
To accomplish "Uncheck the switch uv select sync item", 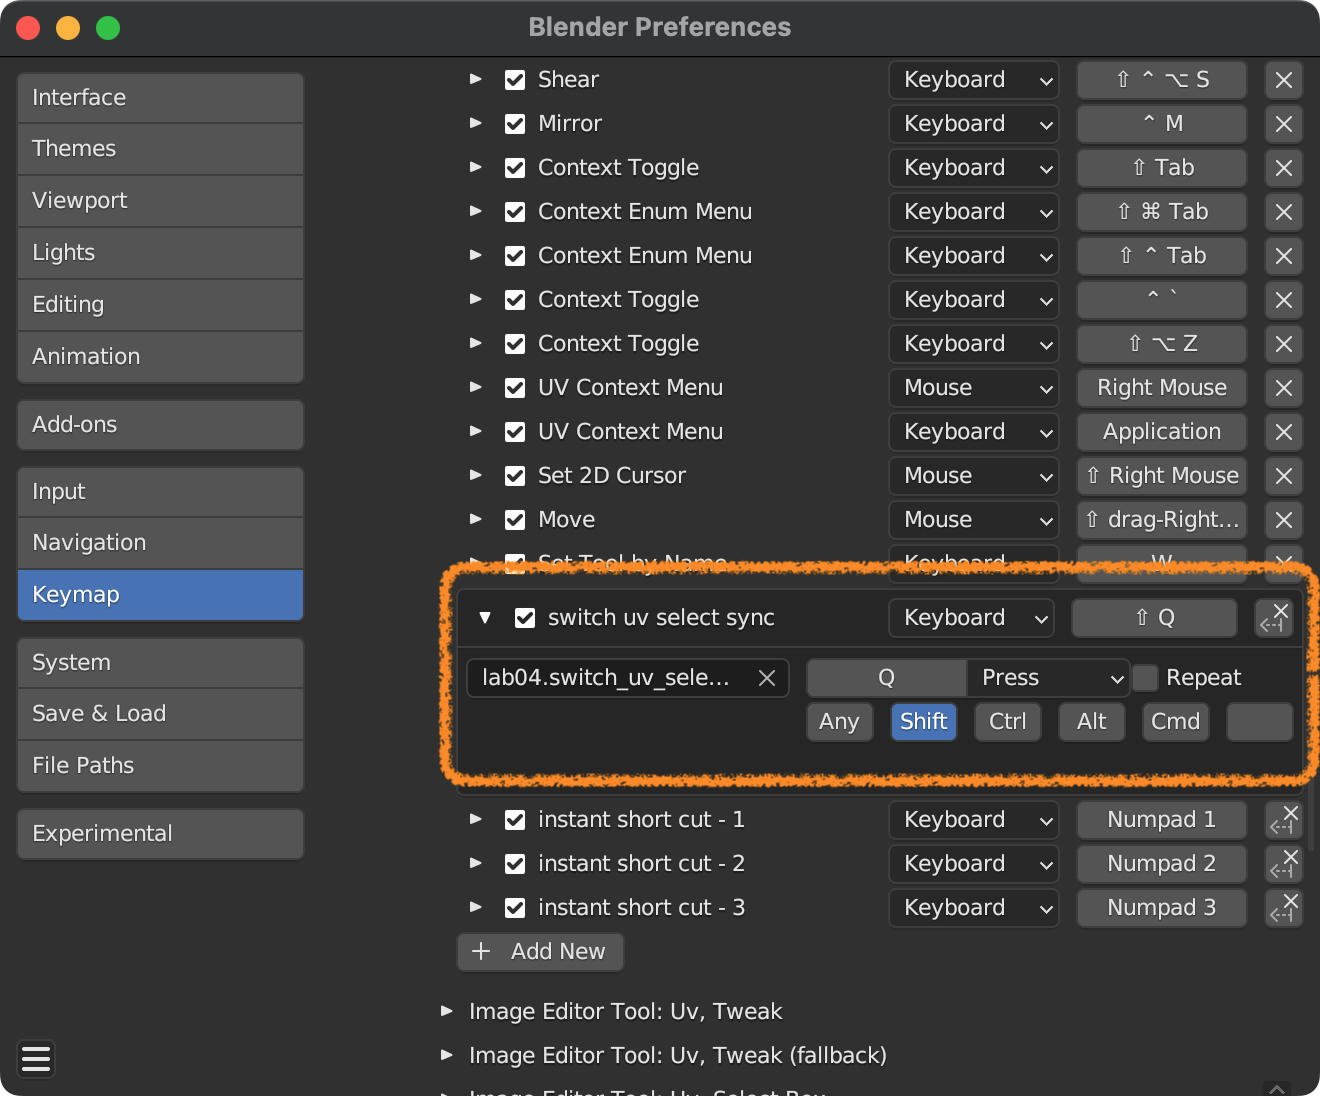I will click(525, 618).
